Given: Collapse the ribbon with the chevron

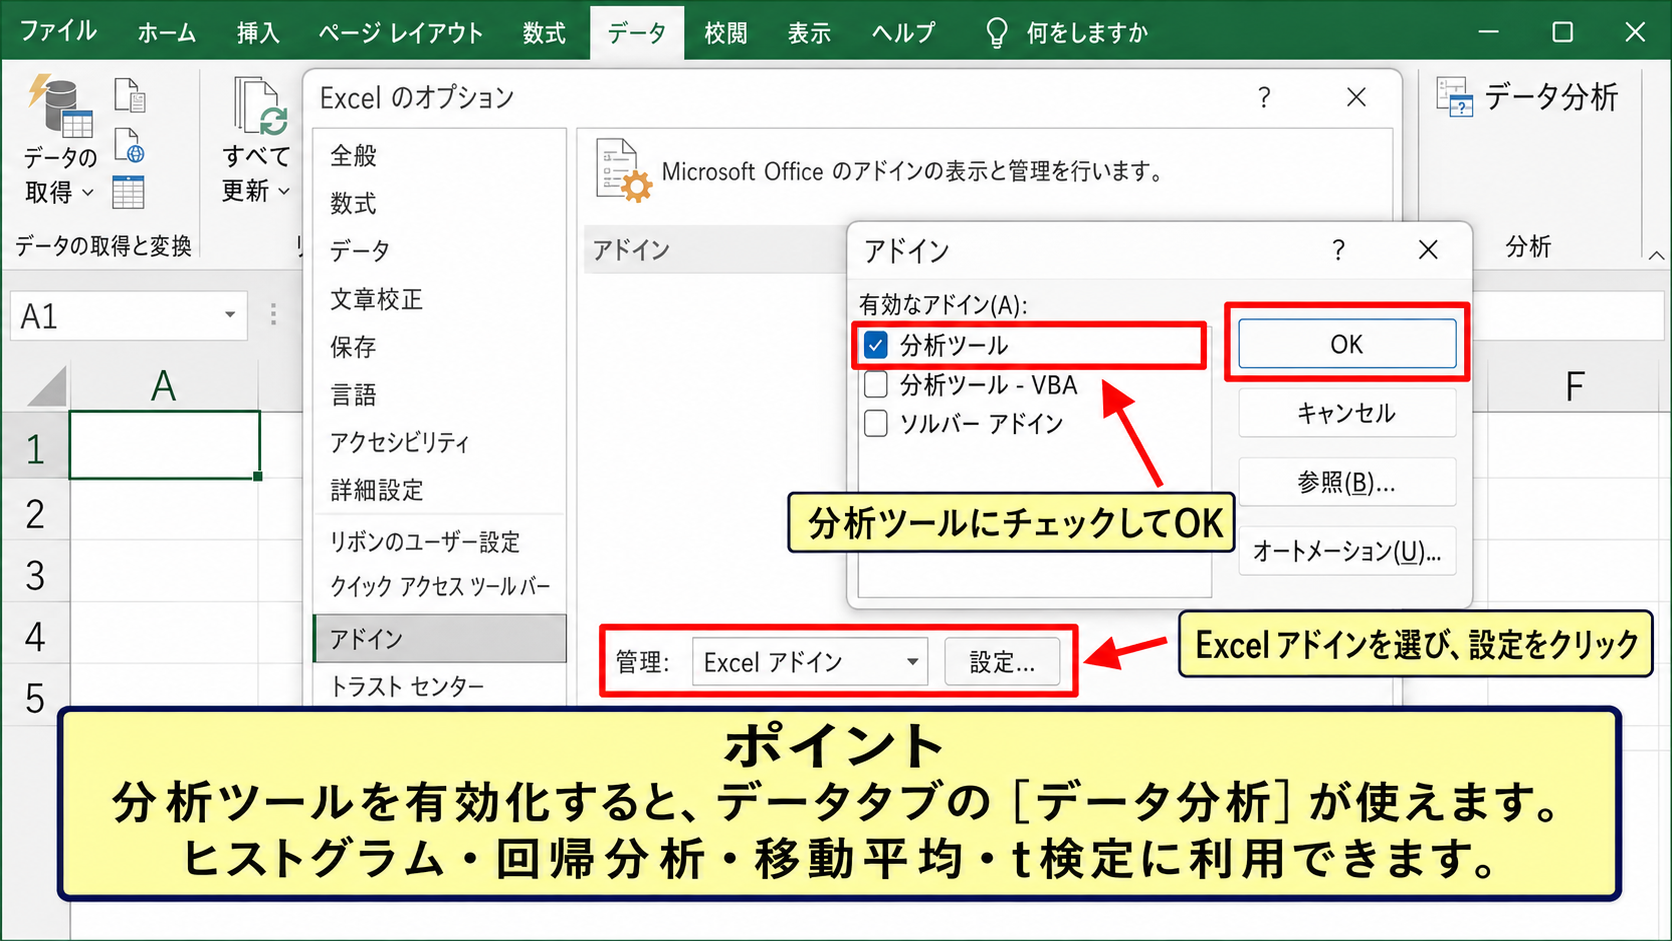Looking at the screenshot, I should pos(1656,255).
